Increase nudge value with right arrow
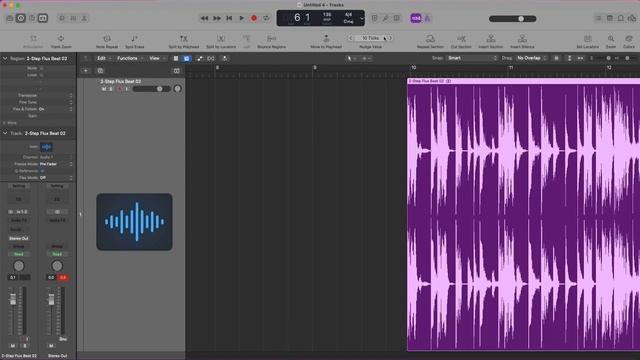The width and height of the screenshot is (640, 360). [x=391, y=38]
